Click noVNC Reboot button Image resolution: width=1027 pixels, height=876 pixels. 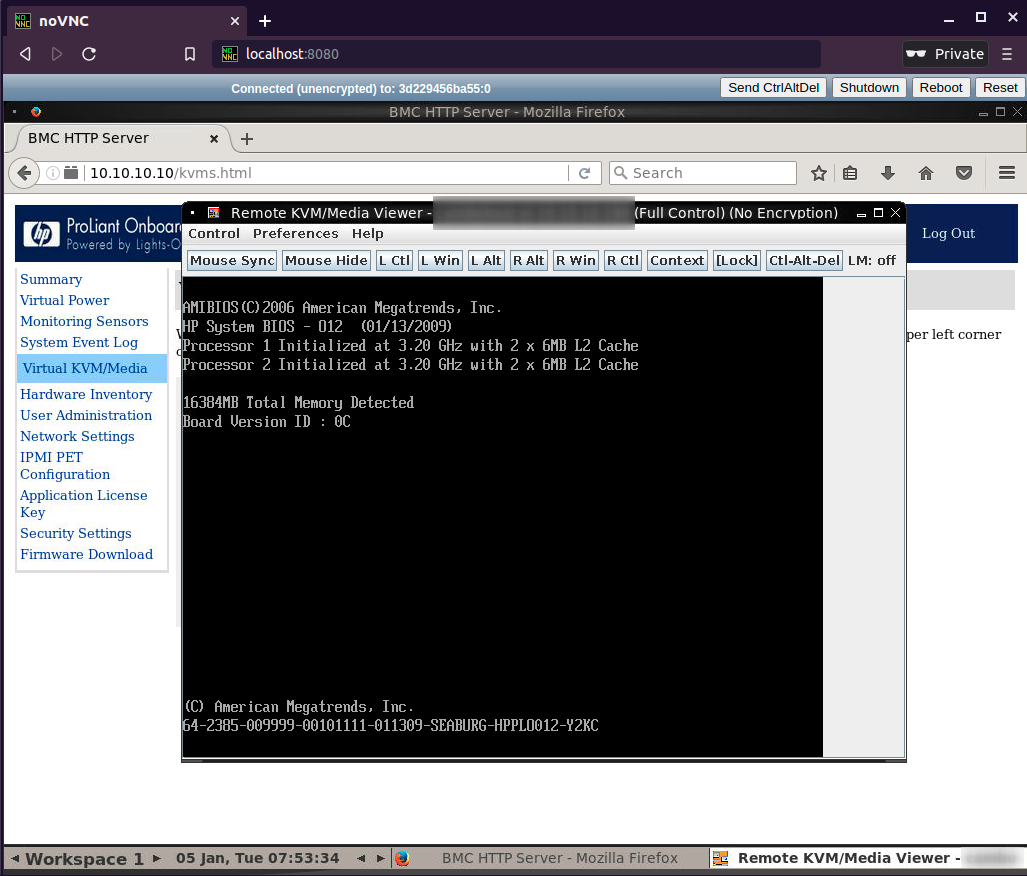[x=941, y=88]
